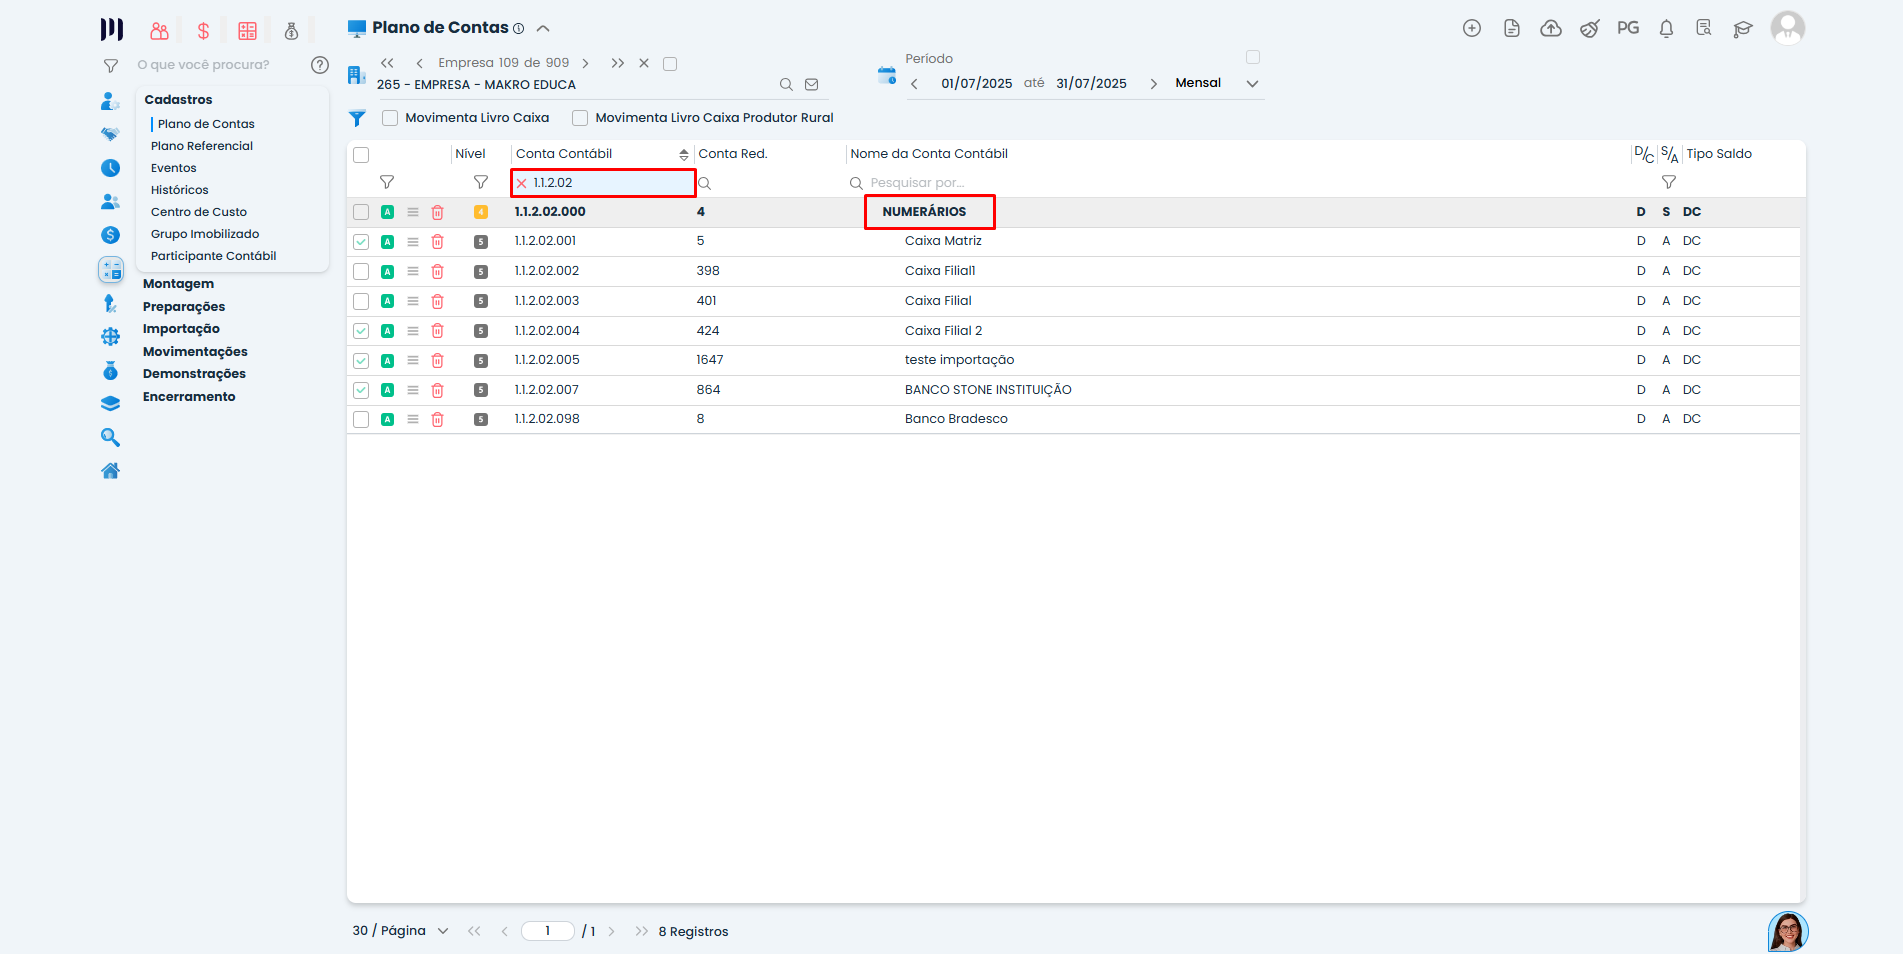
Task: Click the home icon in left sidebar
Action: 110,471
